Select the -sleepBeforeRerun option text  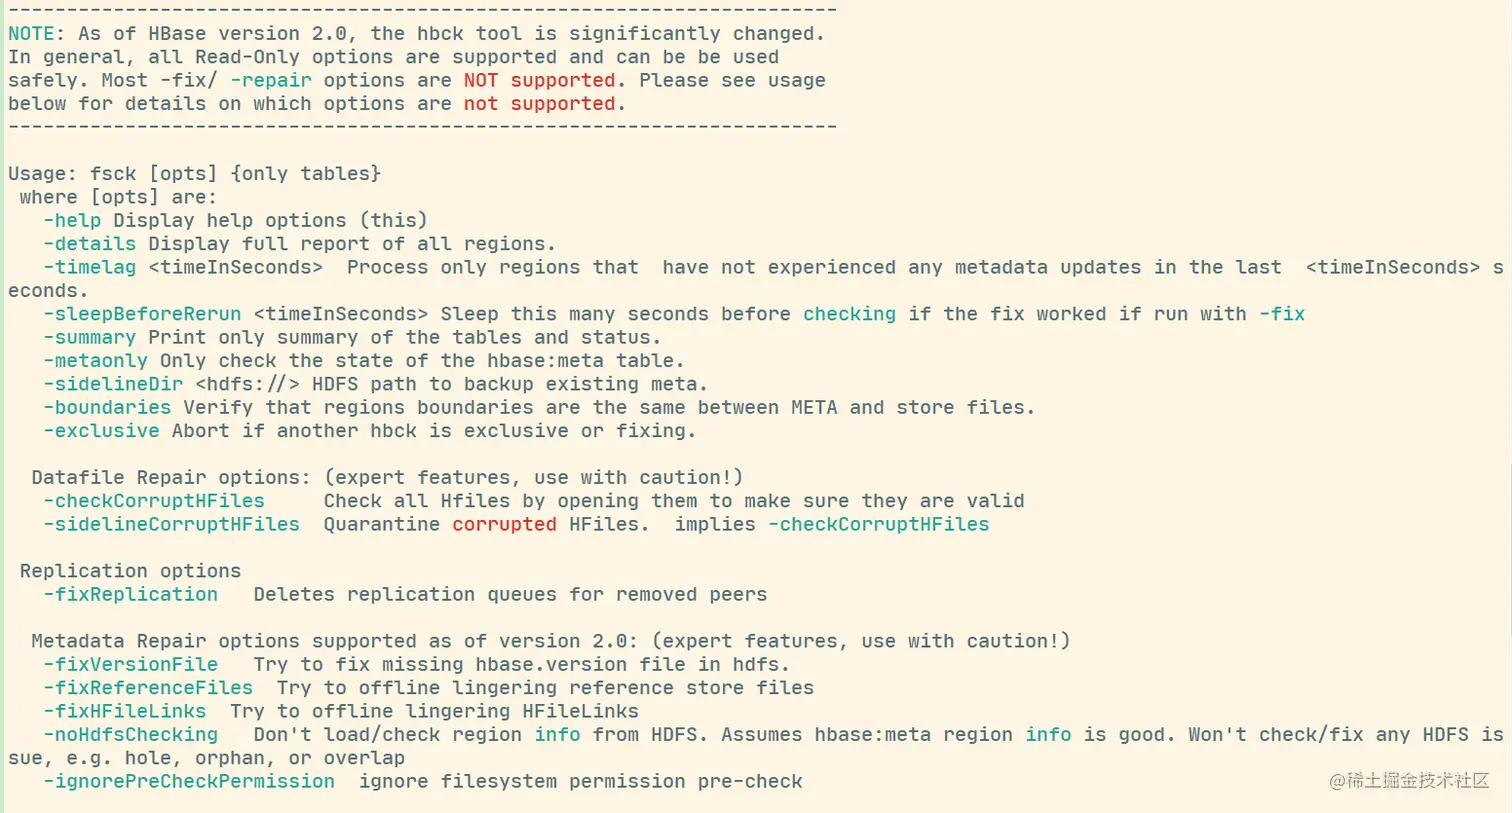[x=142, y=314]
